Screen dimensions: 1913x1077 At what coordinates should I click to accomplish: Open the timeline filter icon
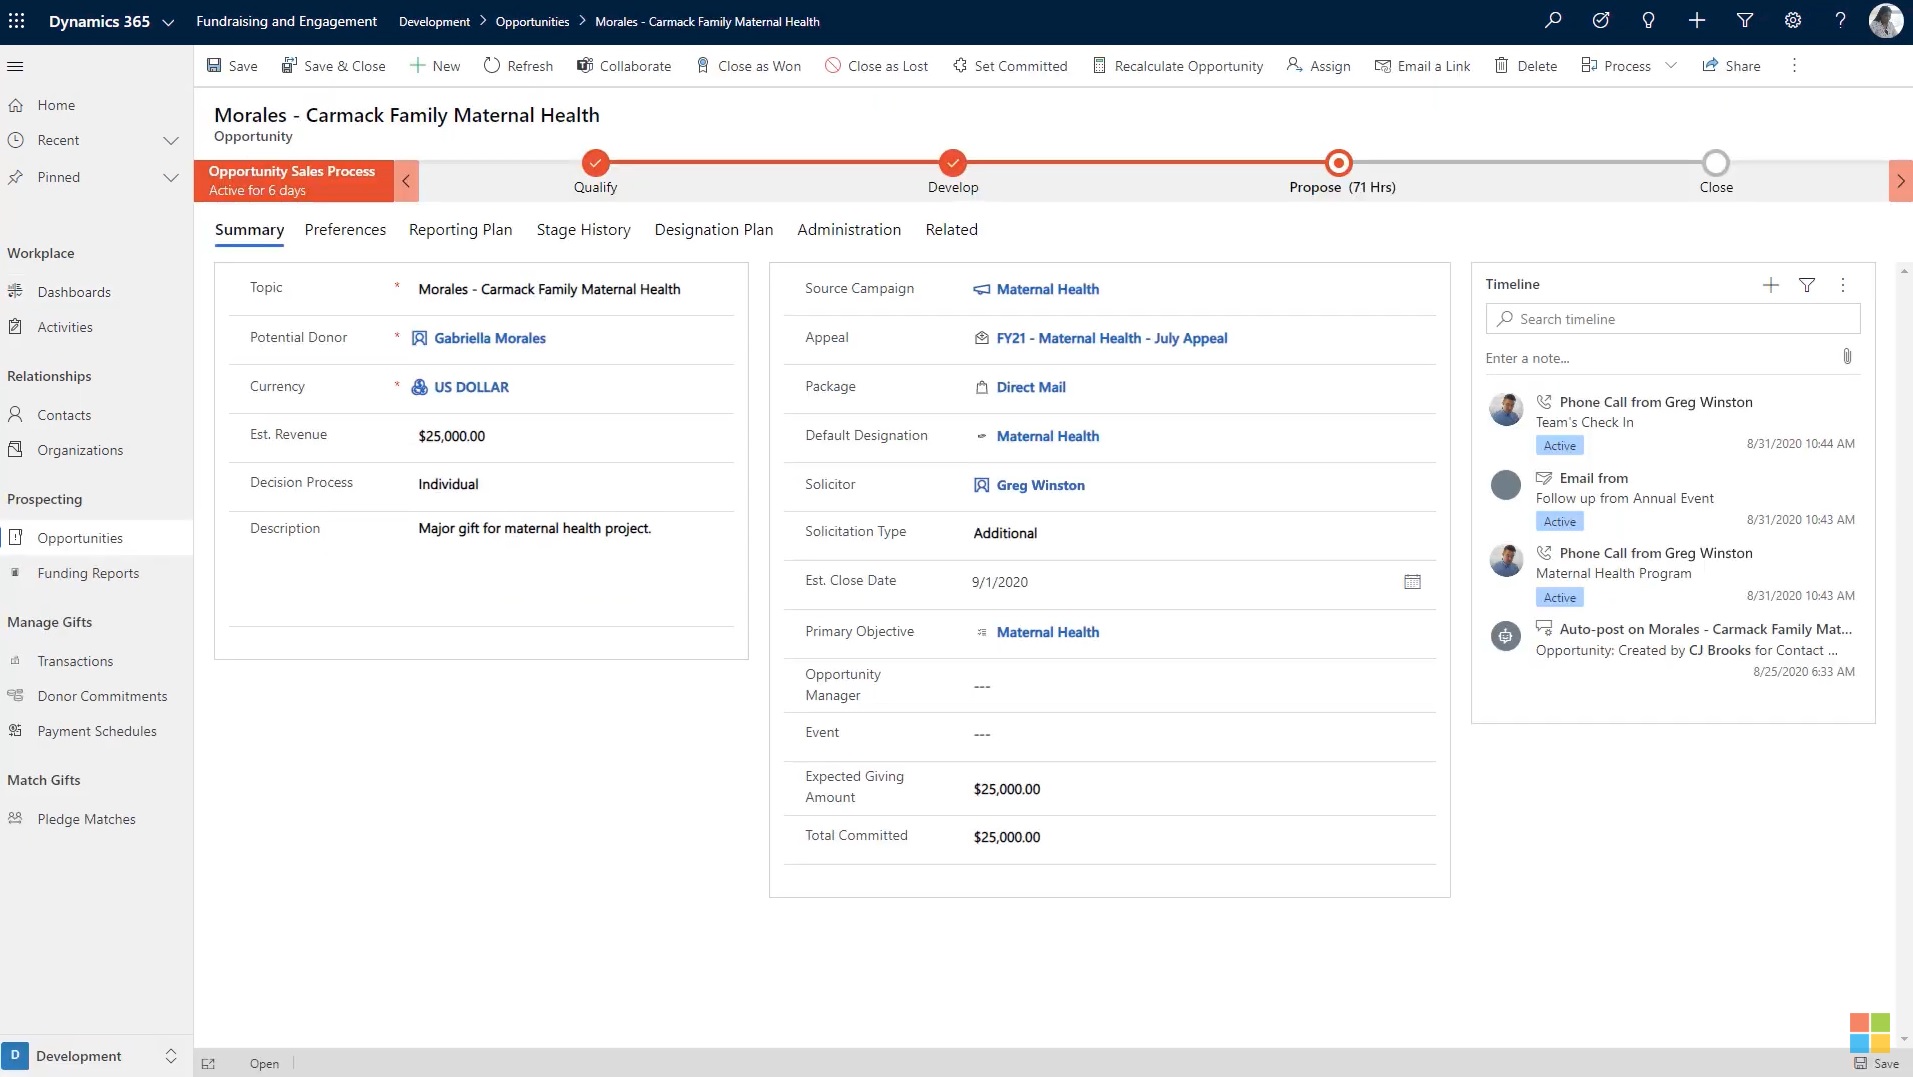click(x=1806, y=285)
